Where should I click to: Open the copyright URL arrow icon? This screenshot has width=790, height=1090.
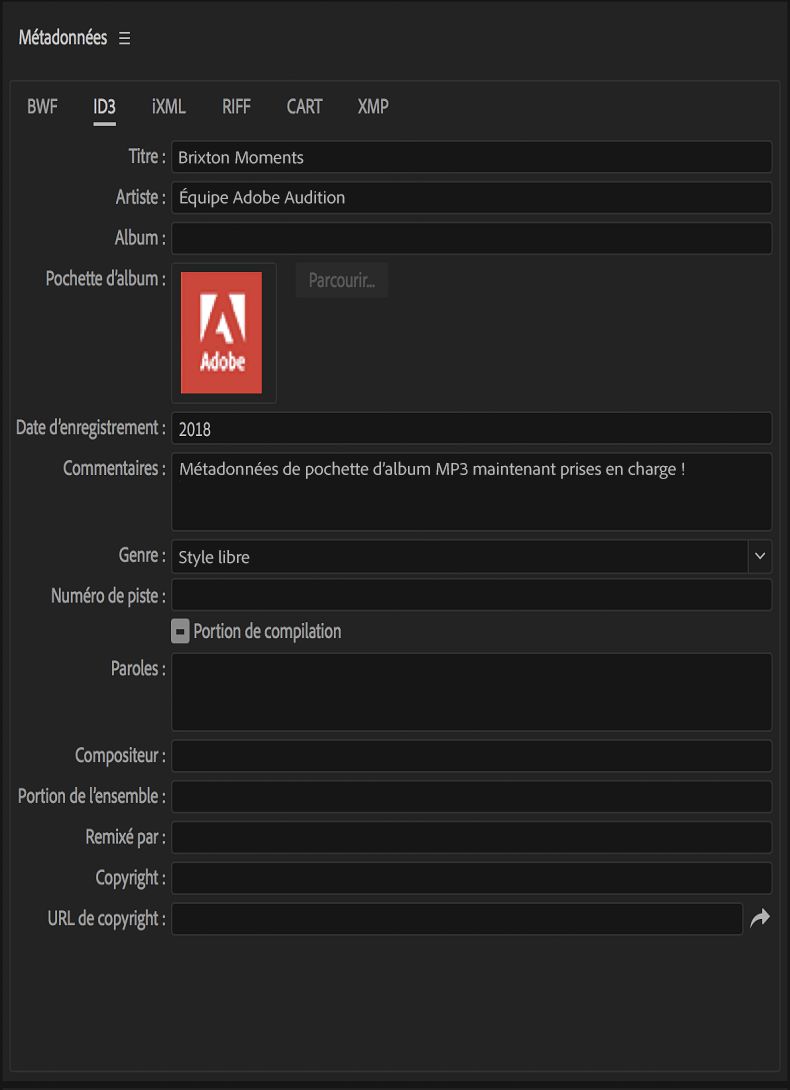click(x=760, y=918)
